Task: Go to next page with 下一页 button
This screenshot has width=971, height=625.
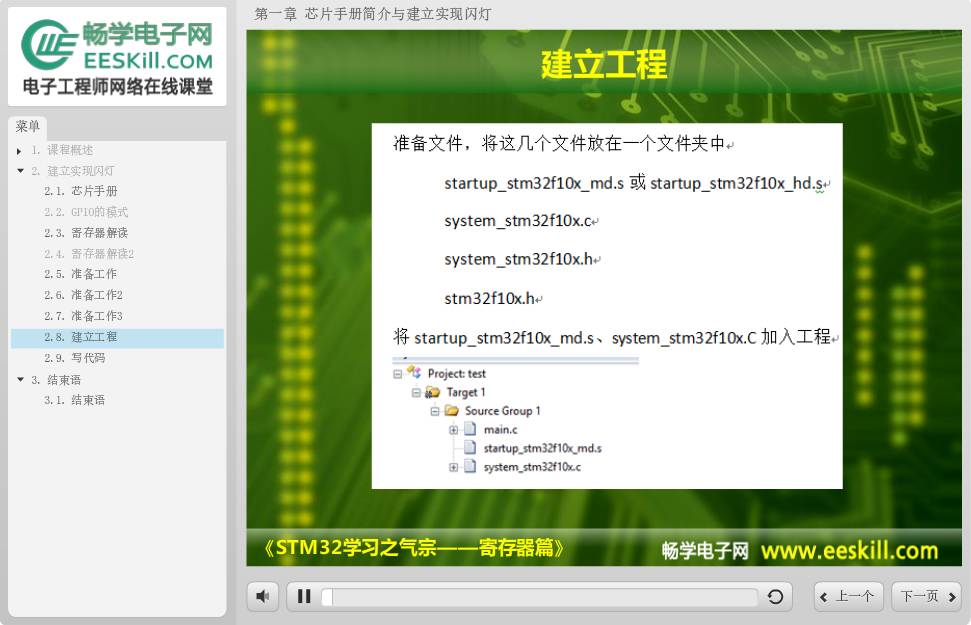Action: 926,597
